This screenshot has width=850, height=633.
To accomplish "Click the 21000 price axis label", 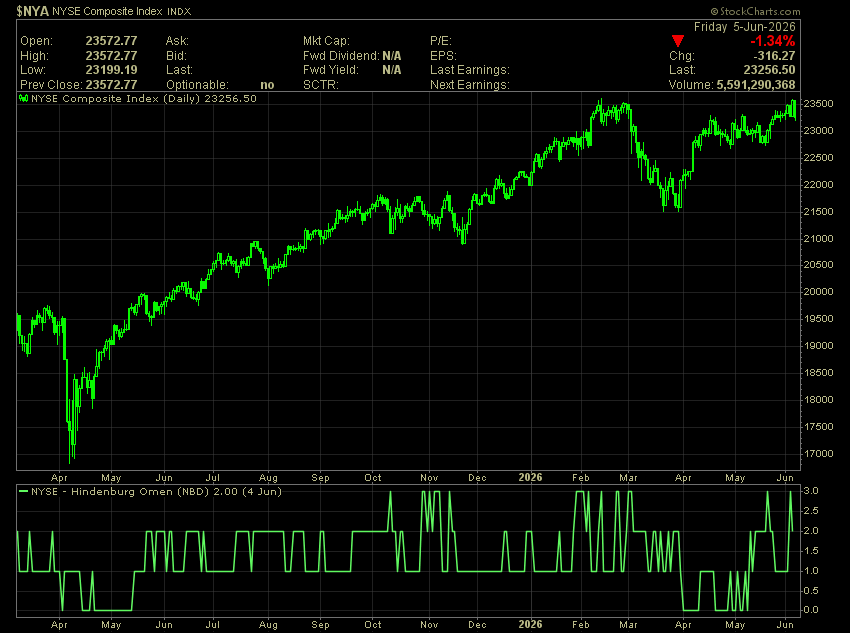I will click(819, 238).
